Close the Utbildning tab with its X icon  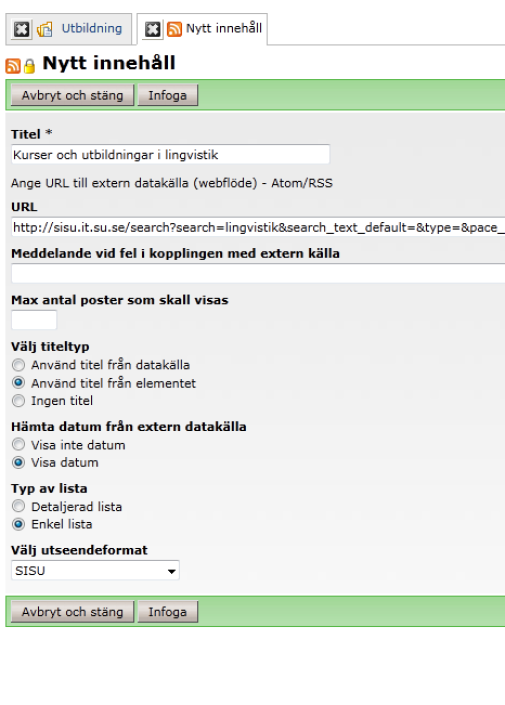point(21,29)
